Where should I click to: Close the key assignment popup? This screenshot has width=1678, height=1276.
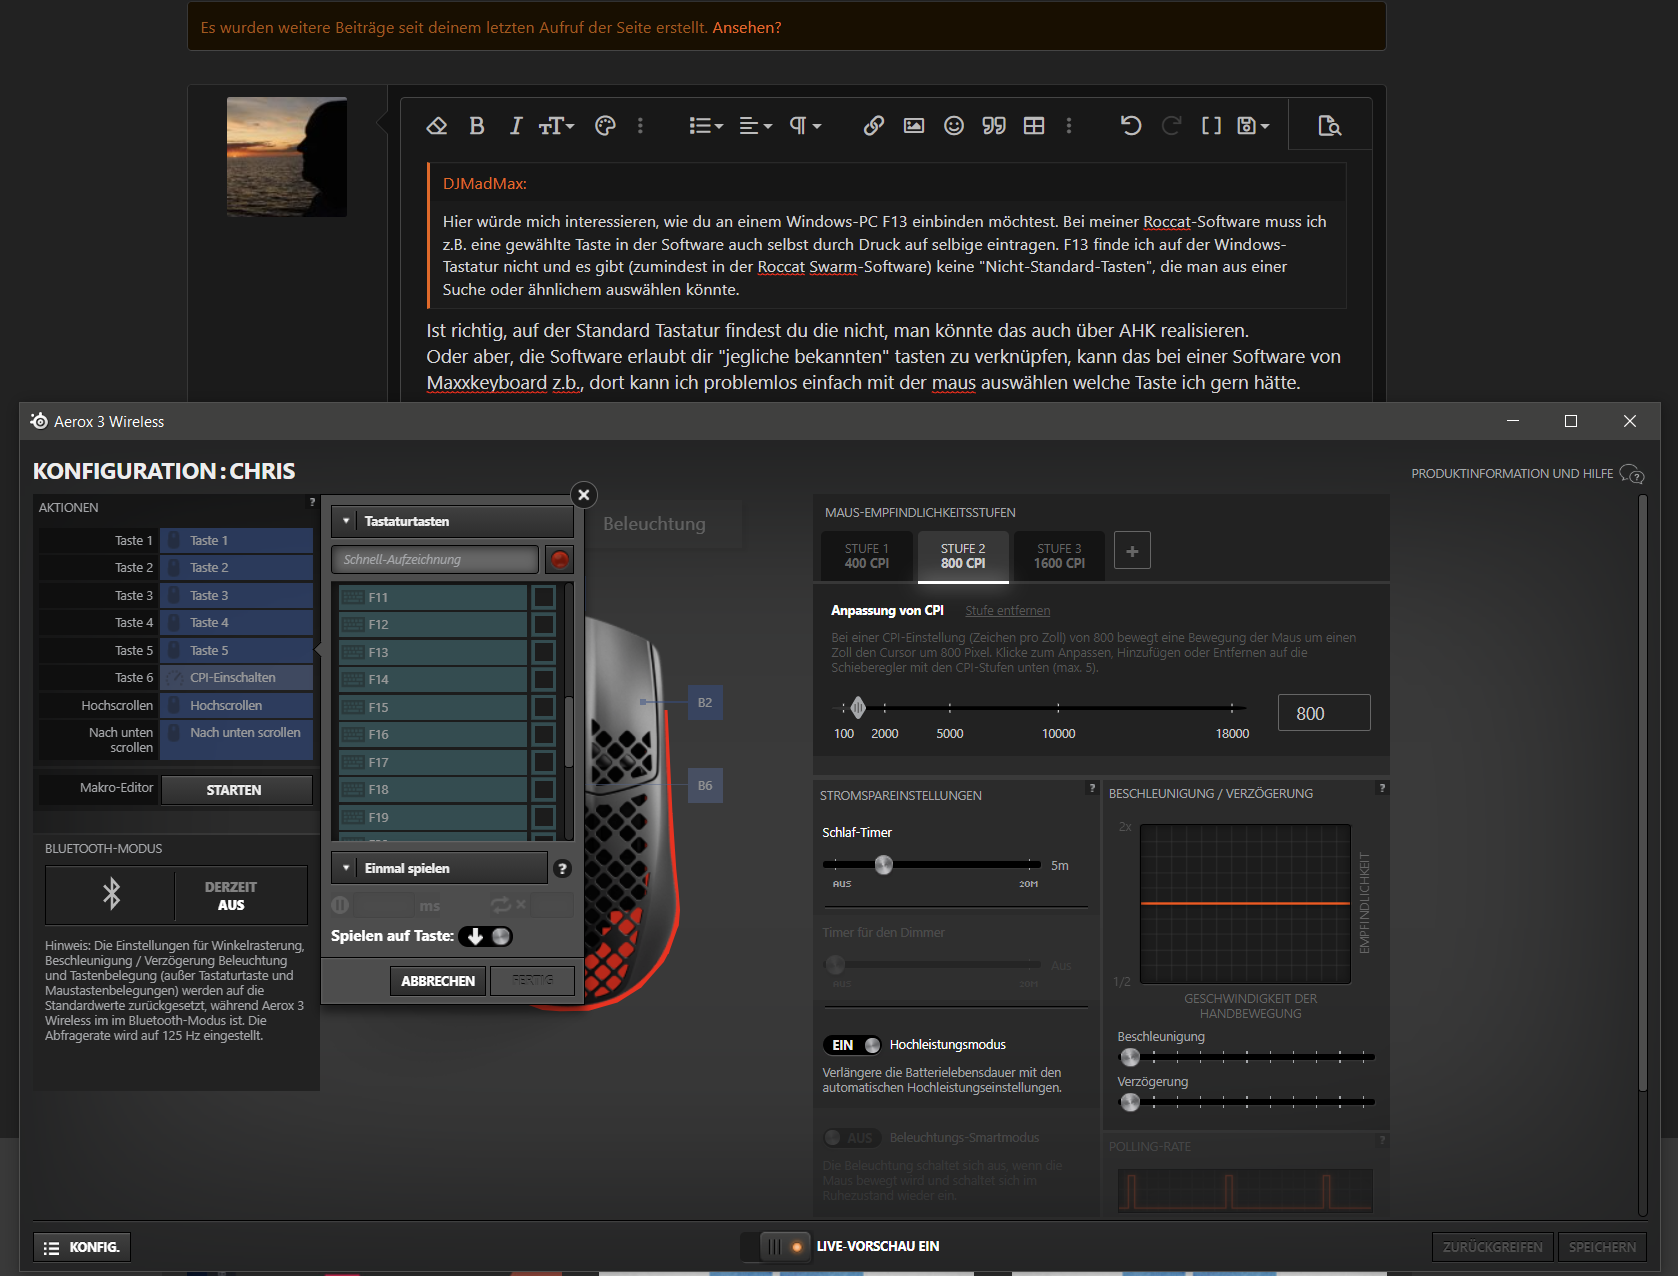584,495
